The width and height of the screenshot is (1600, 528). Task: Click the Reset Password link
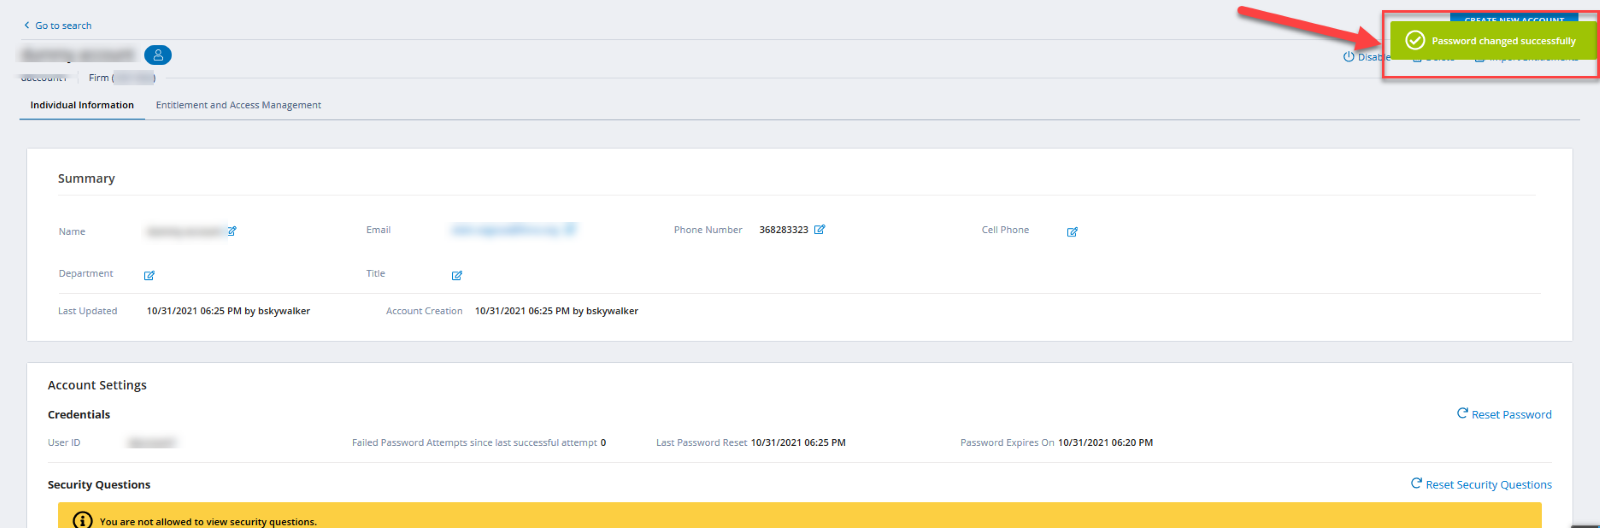click(1504, 414)
